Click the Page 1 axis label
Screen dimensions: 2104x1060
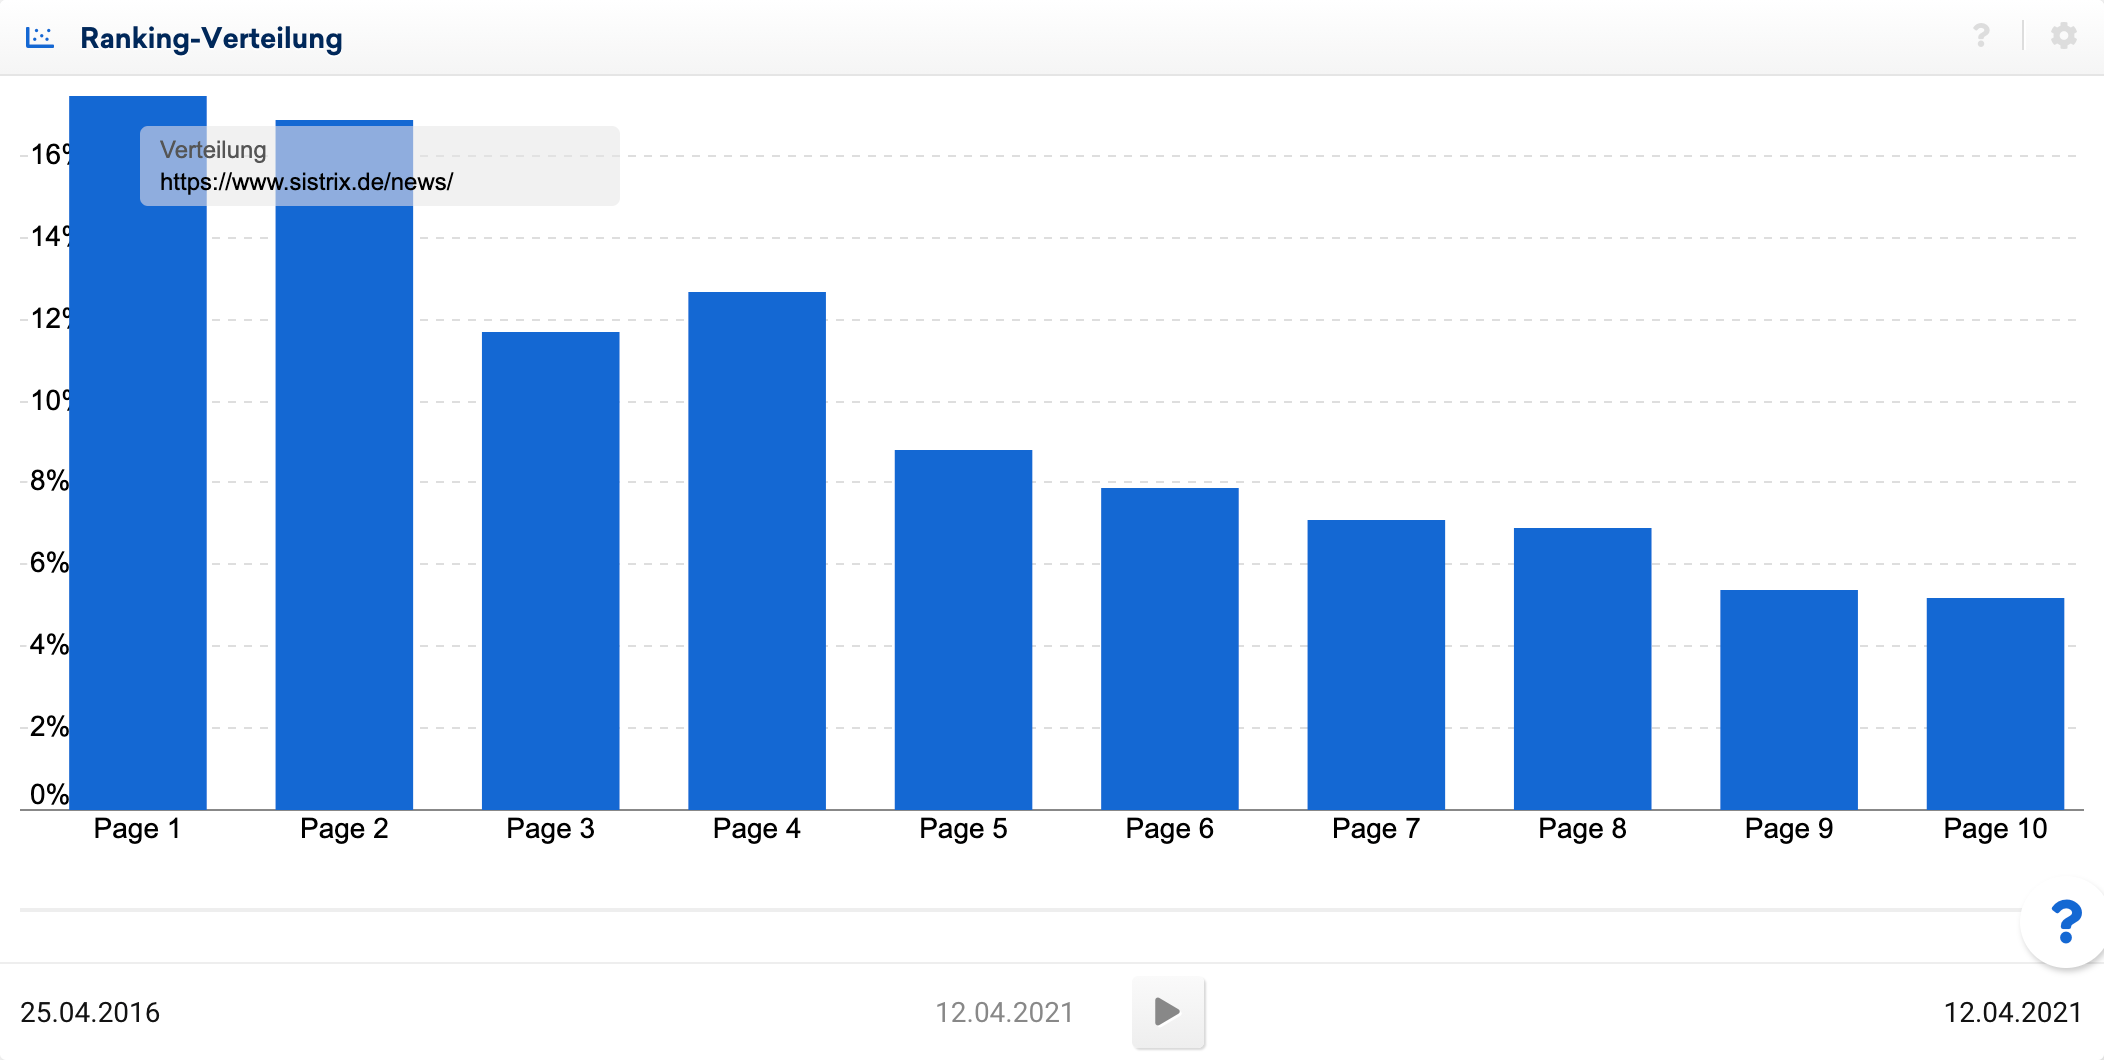coord(137,829)
